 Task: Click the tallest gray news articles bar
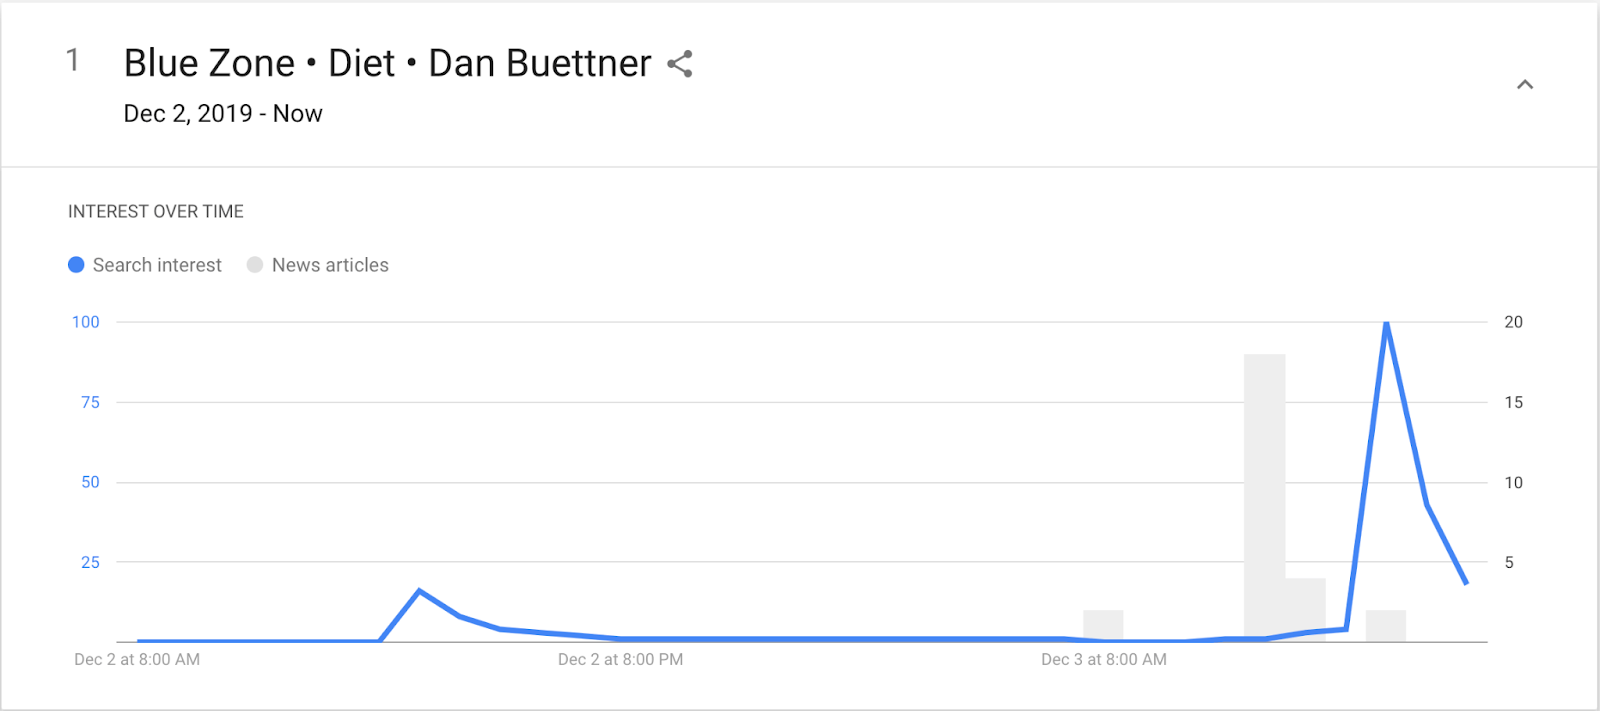coord(1264,498)
